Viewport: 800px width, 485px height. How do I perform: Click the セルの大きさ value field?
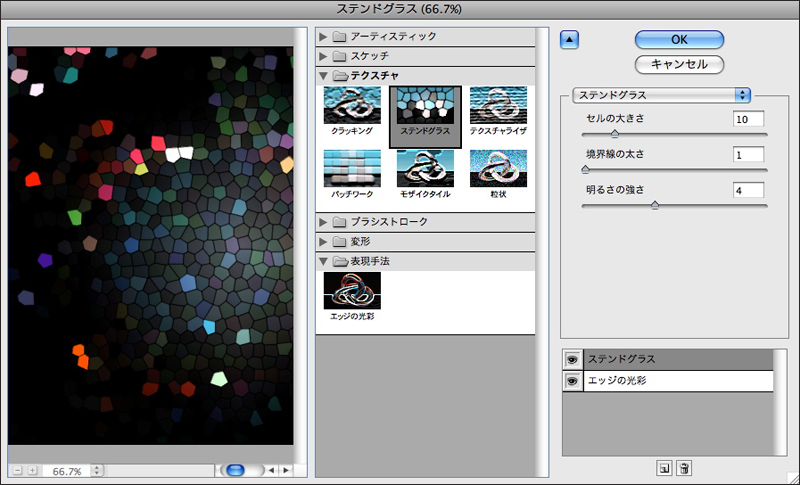pos(747,120)
